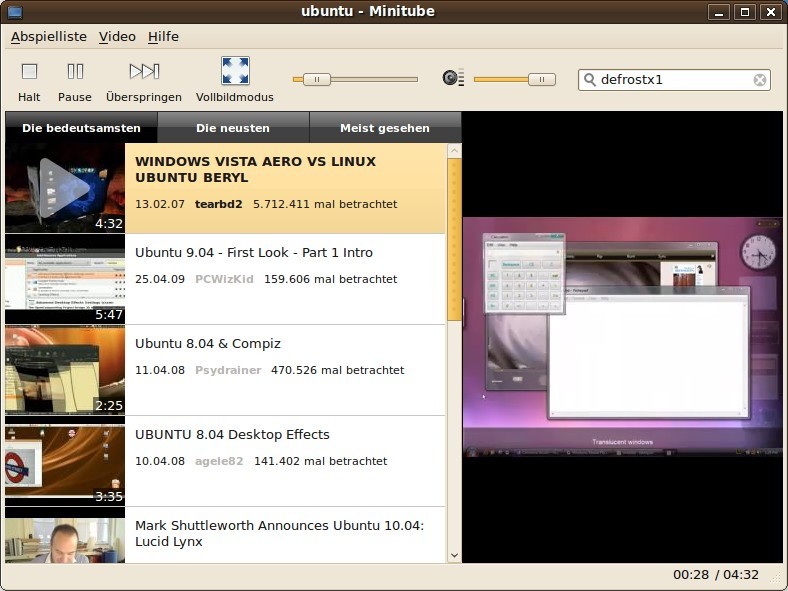
Task: Mute audio using the speaker icon
Action: tap(453, 78)
